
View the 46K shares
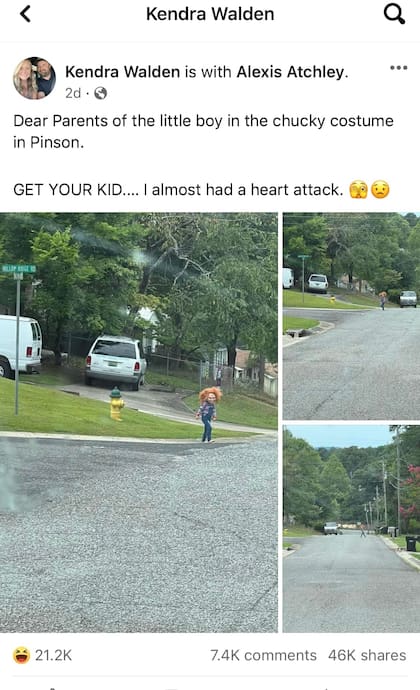367,655
